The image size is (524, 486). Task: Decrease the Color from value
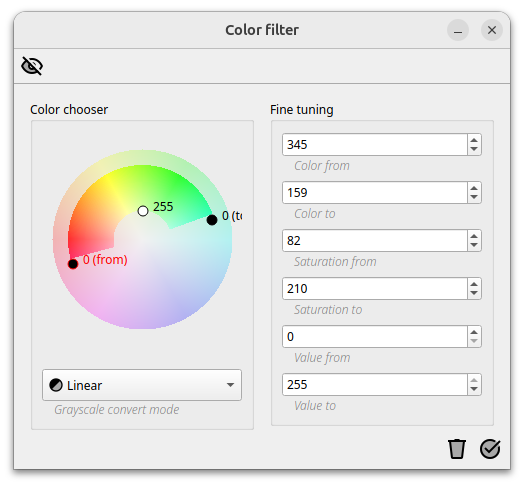click(474, 149)
